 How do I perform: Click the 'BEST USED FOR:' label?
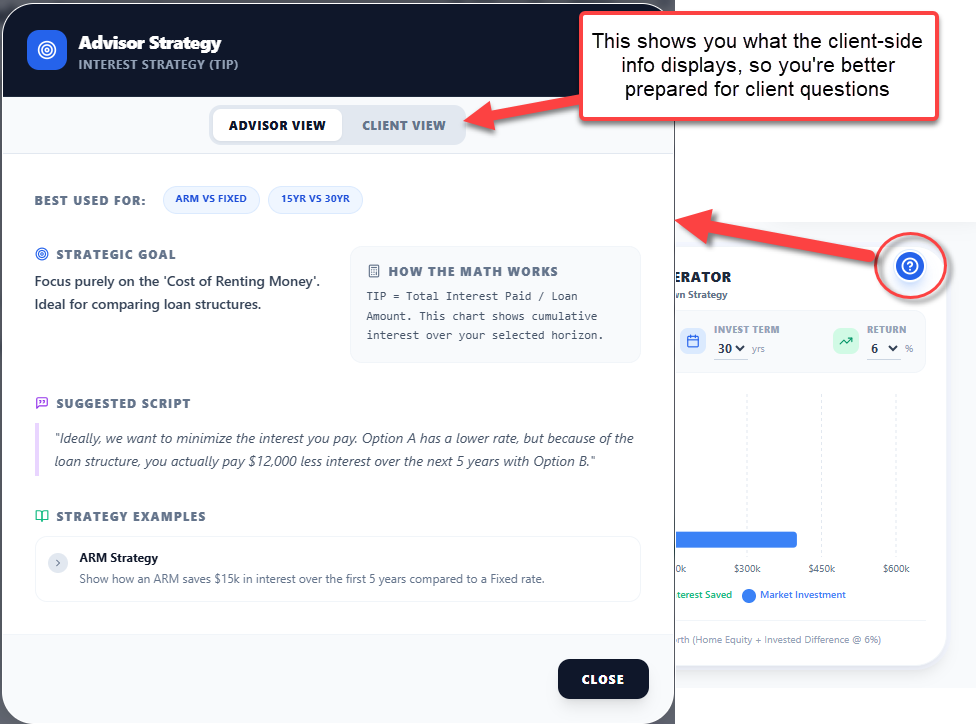coord(90,201)
